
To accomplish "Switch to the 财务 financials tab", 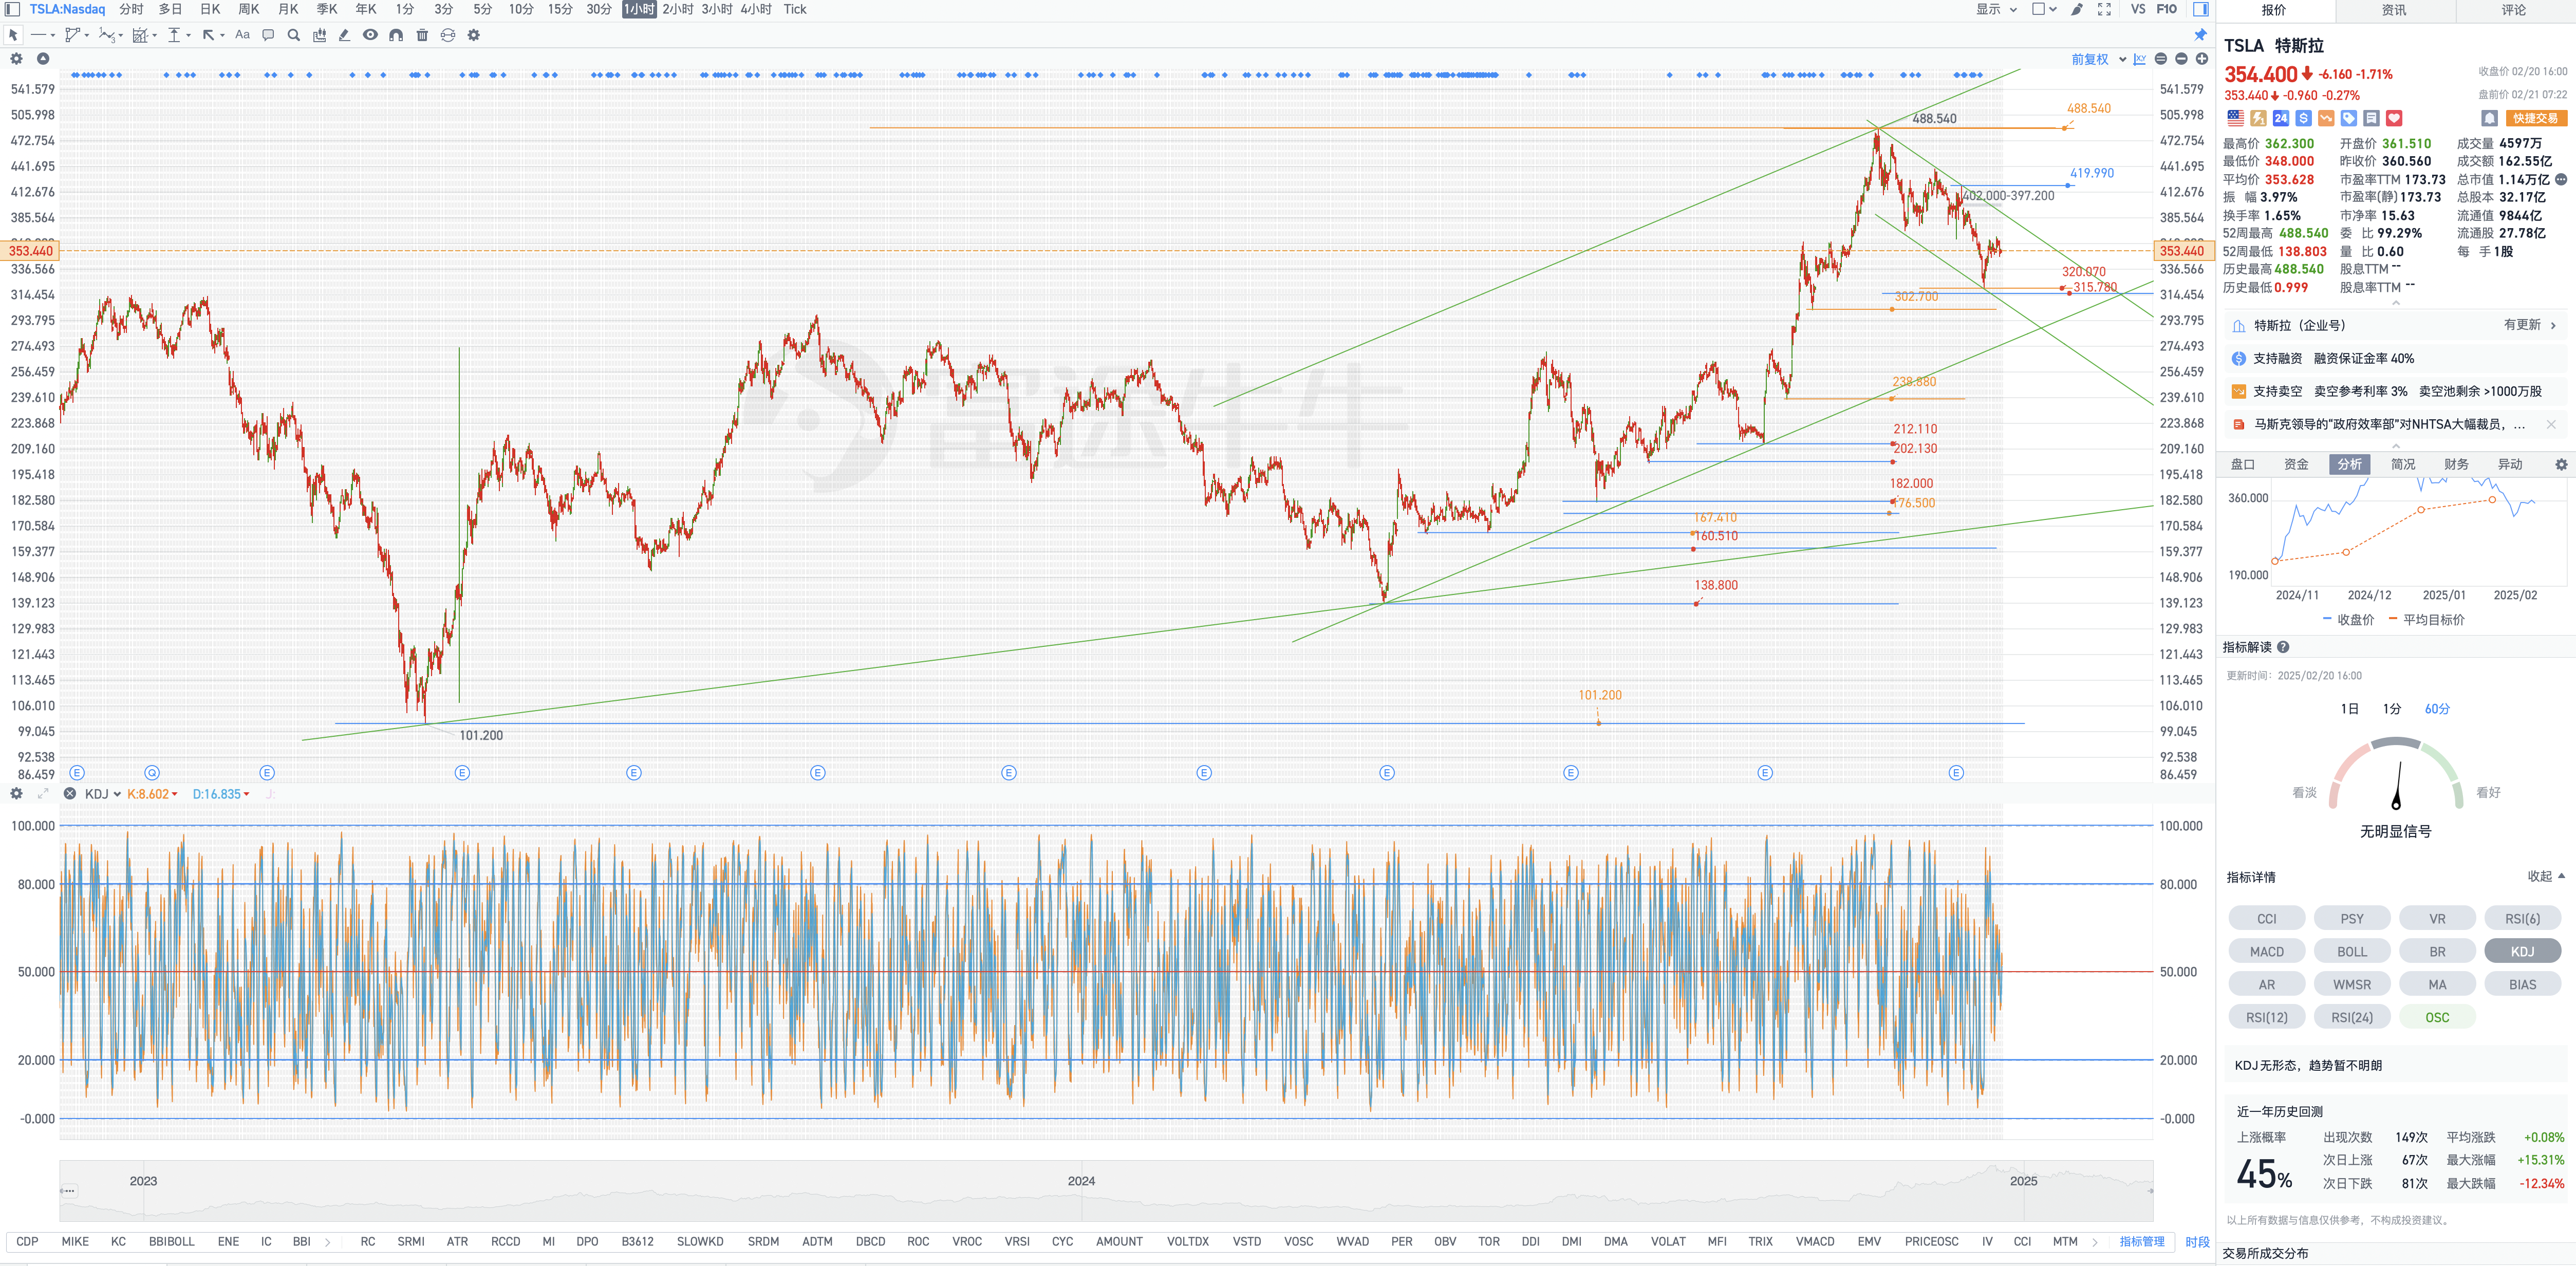I will coord(2456,464).
